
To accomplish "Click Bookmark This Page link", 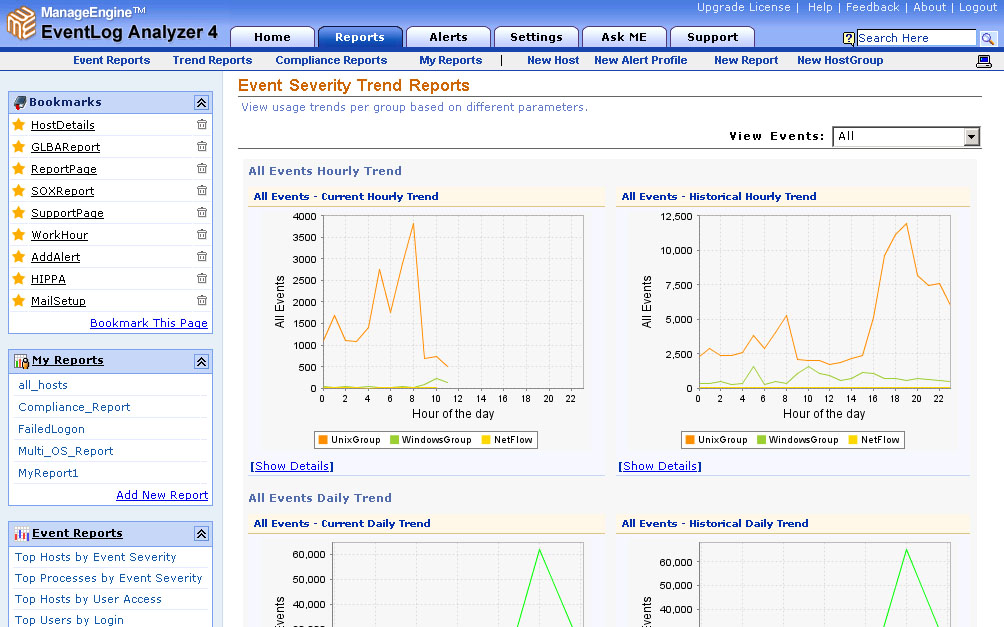I will point(149,323).
